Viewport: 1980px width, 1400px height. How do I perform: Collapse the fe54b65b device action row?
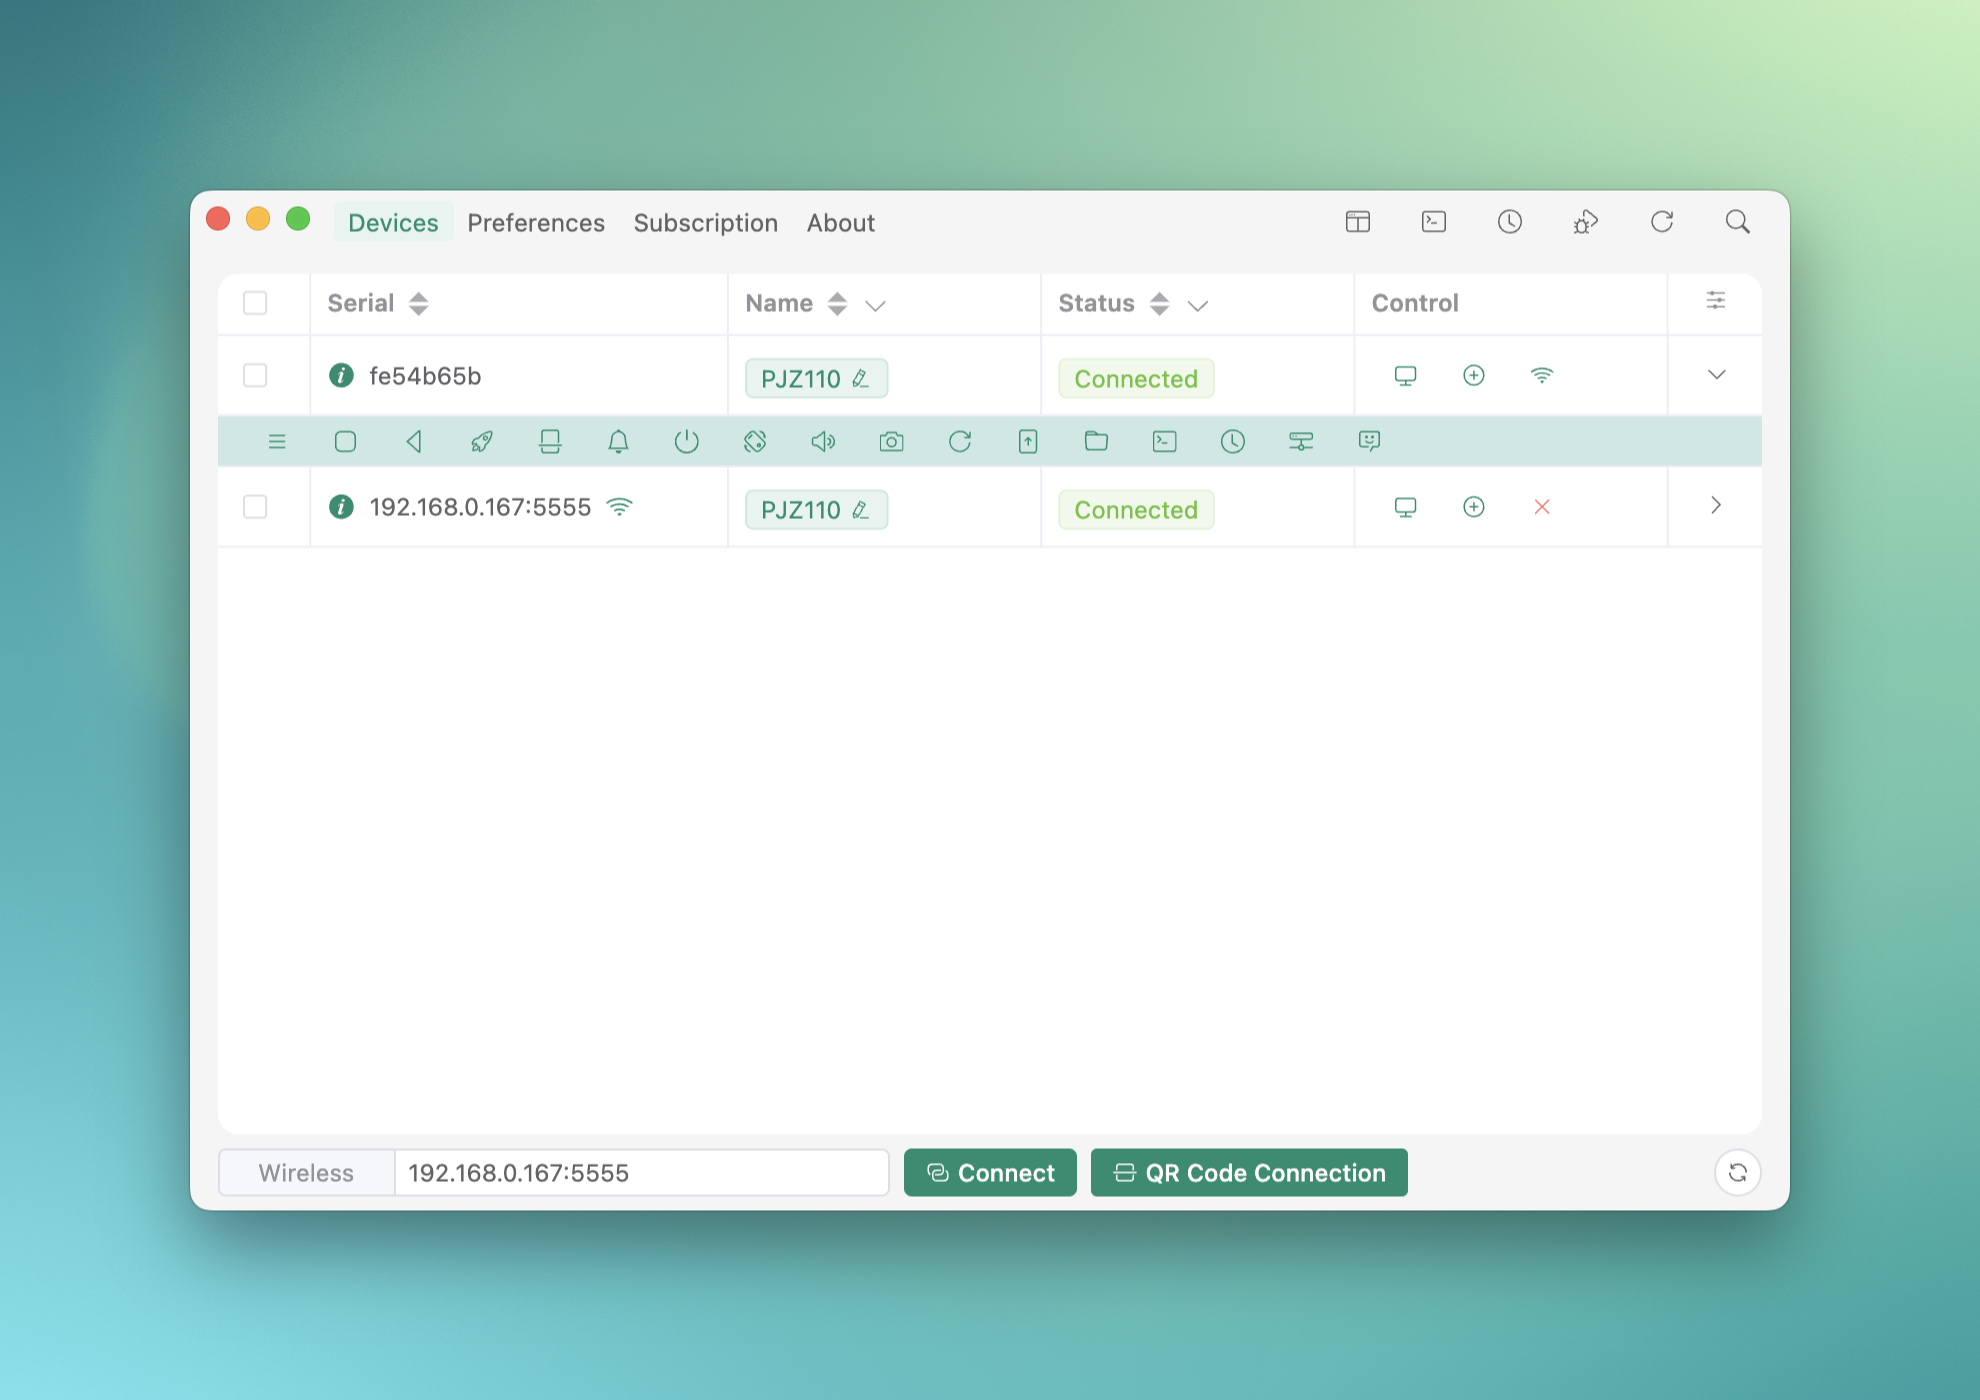(x=1716, y=375)
